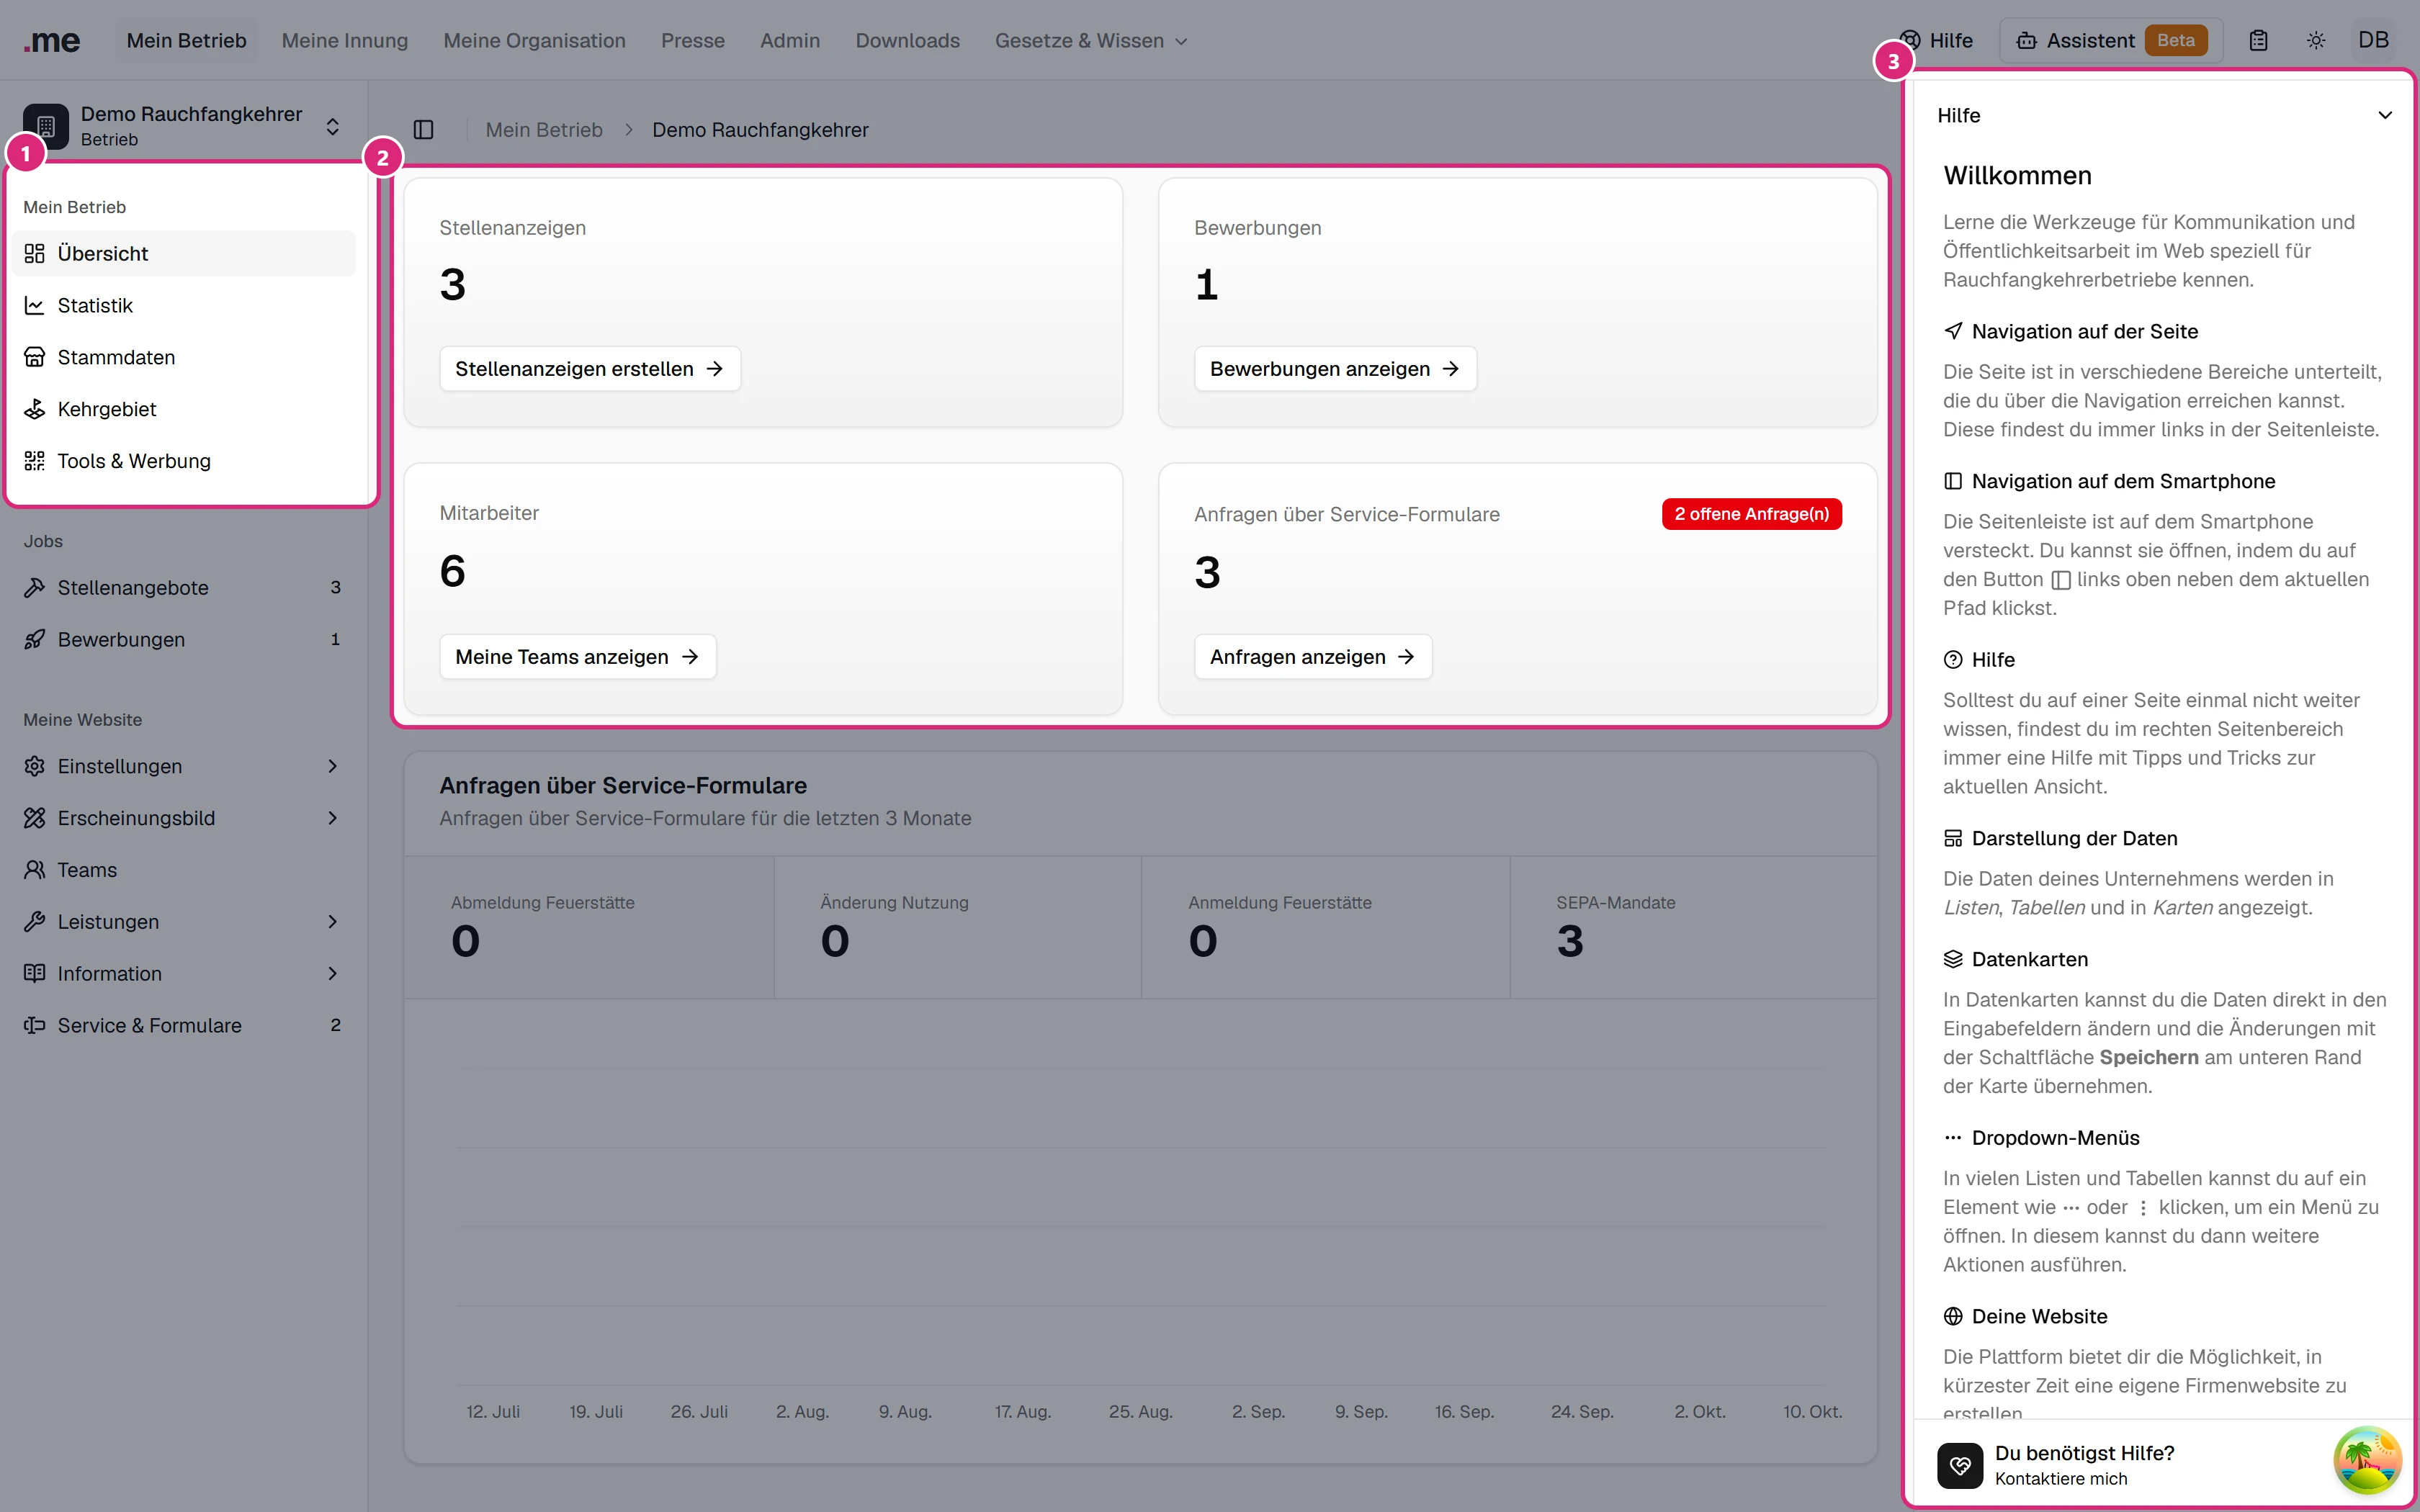Viewport: 2420px width, 1512px height.
Task: Expand the Gesetze & Wissen dropdown
Action: 1091,41
